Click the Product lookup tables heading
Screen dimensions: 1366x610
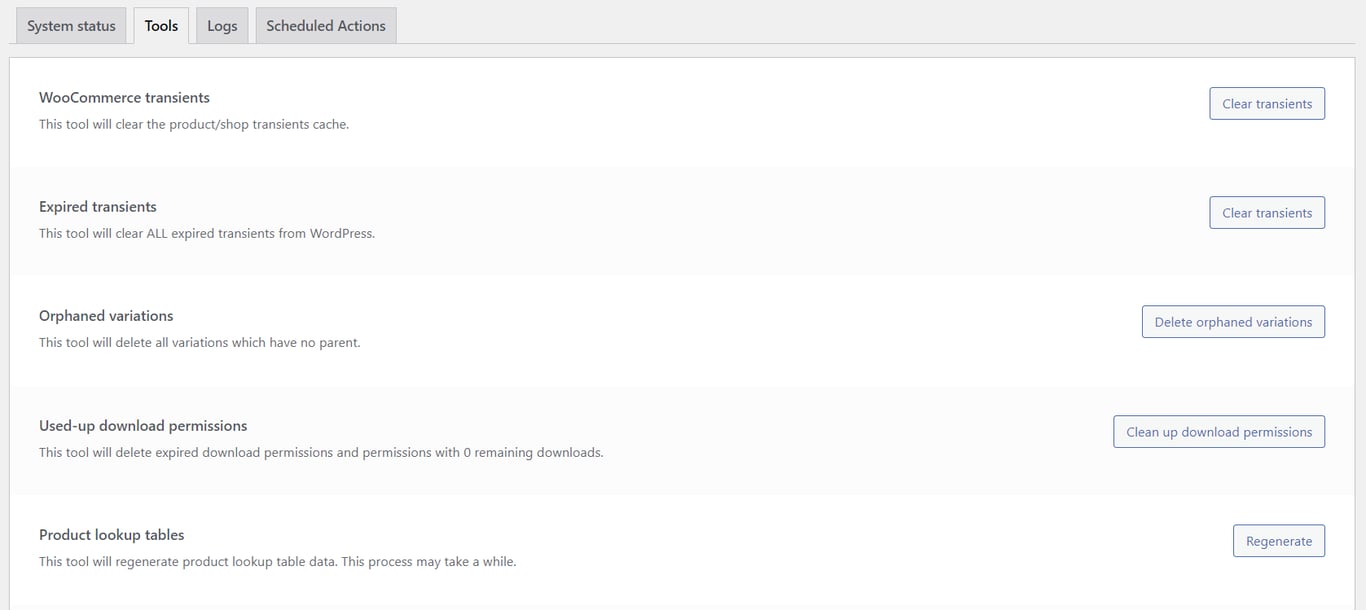(x=111, y=534)
